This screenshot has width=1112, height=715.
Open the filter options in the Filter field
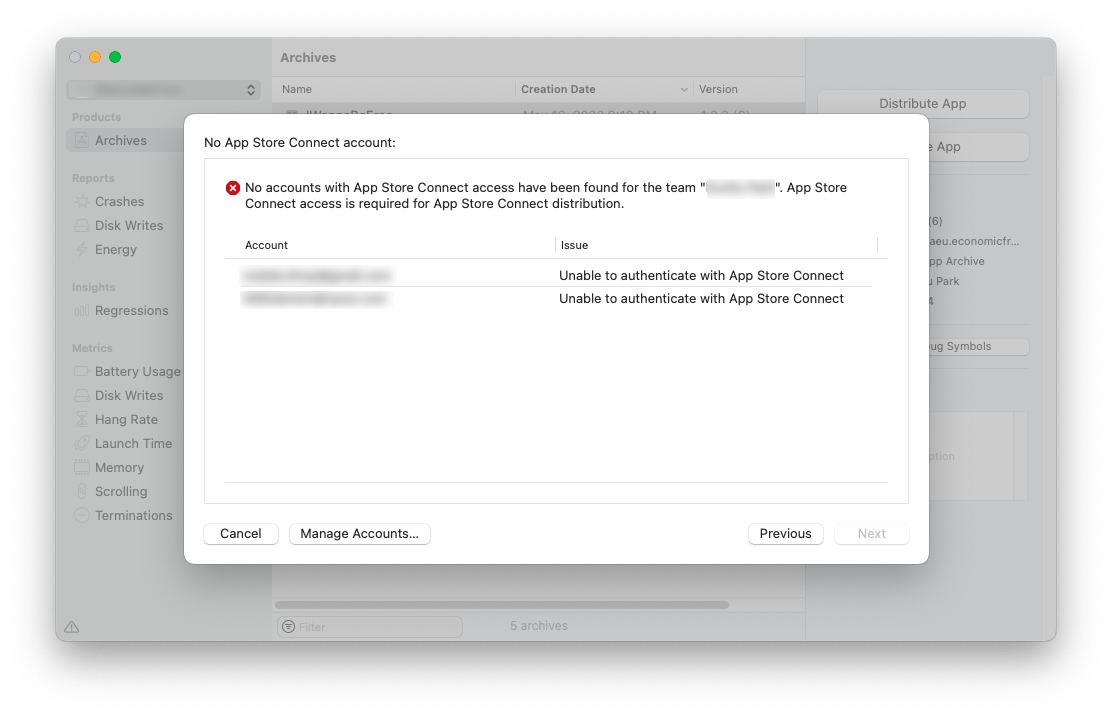point(289,626)
